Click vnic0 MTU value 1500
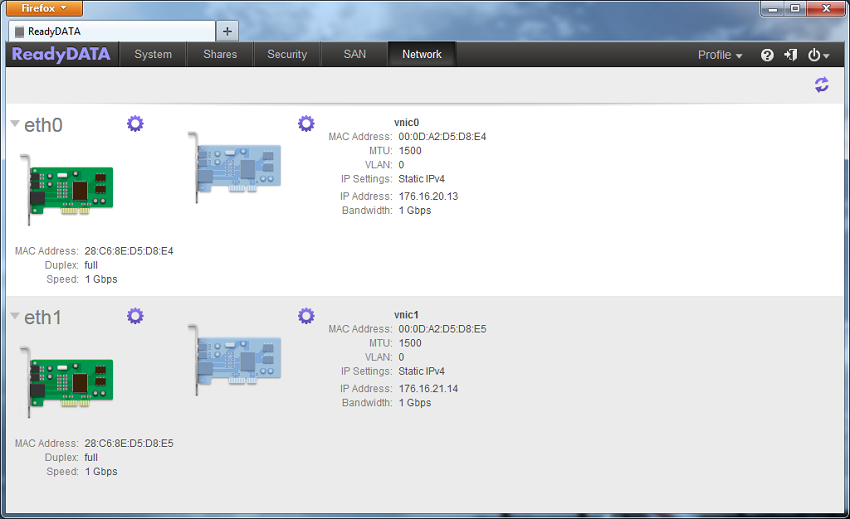Screen dimensions: 850x519 [x=410, y=151]
